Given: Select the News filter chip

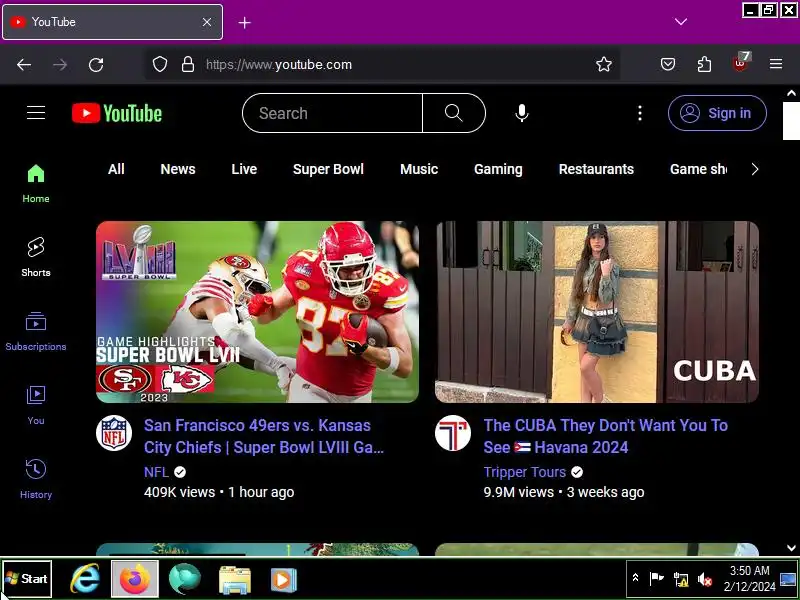Looking at the screenshot, I should click(x=178, y=169).
